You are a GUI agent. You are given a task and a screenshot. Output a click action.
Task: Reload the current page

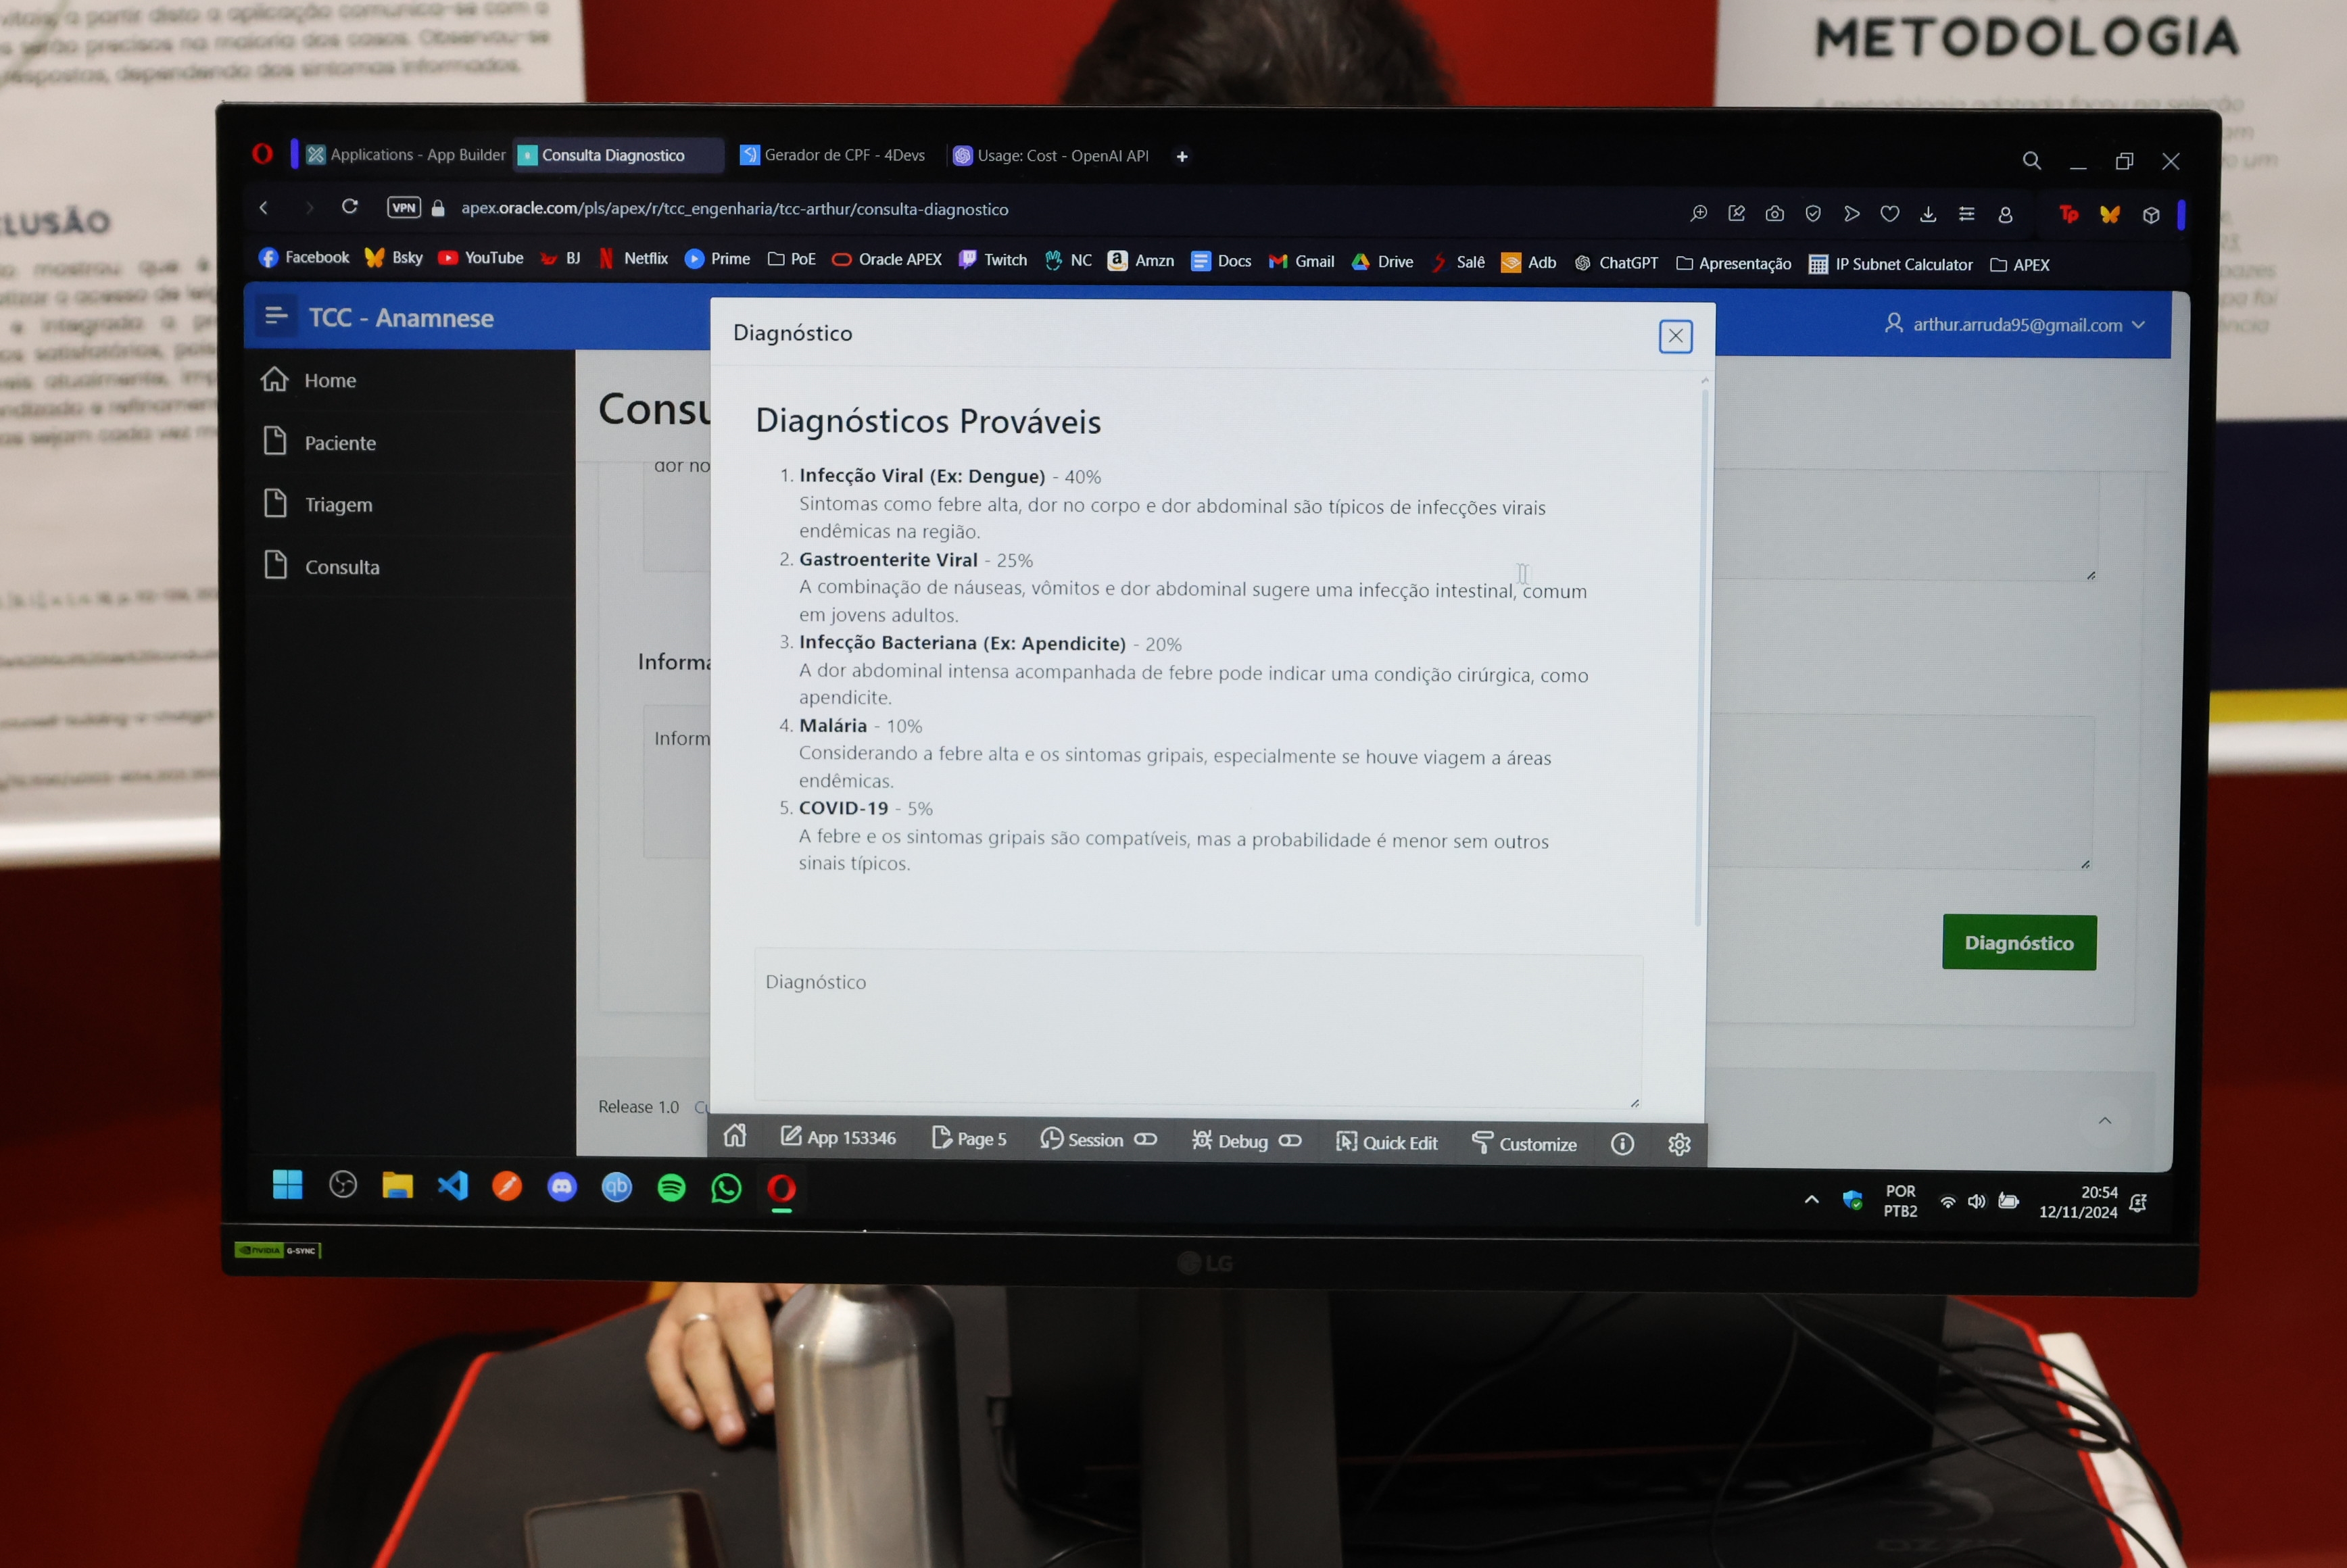(349, 206)
